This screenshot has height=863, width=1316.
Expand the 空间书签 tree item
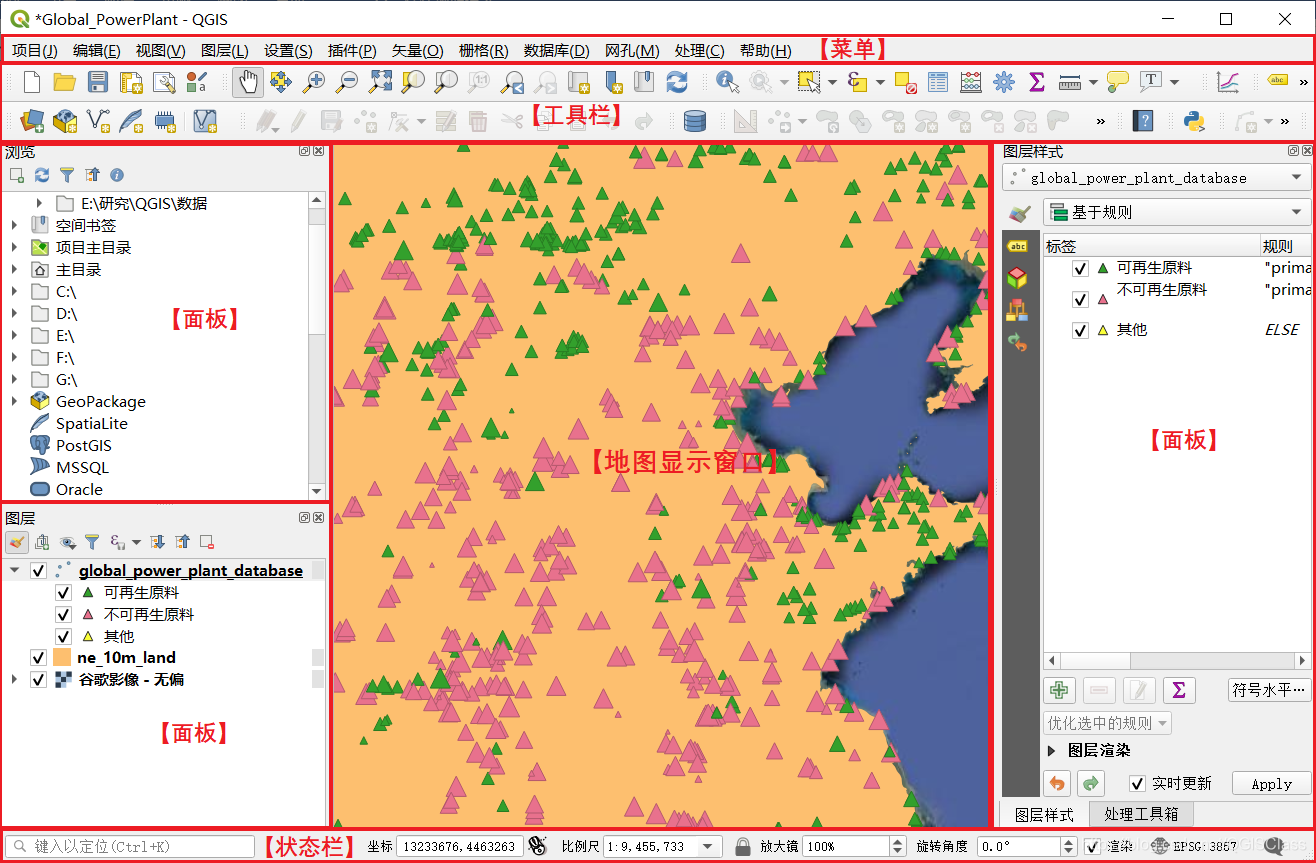[x=14, y=225]
